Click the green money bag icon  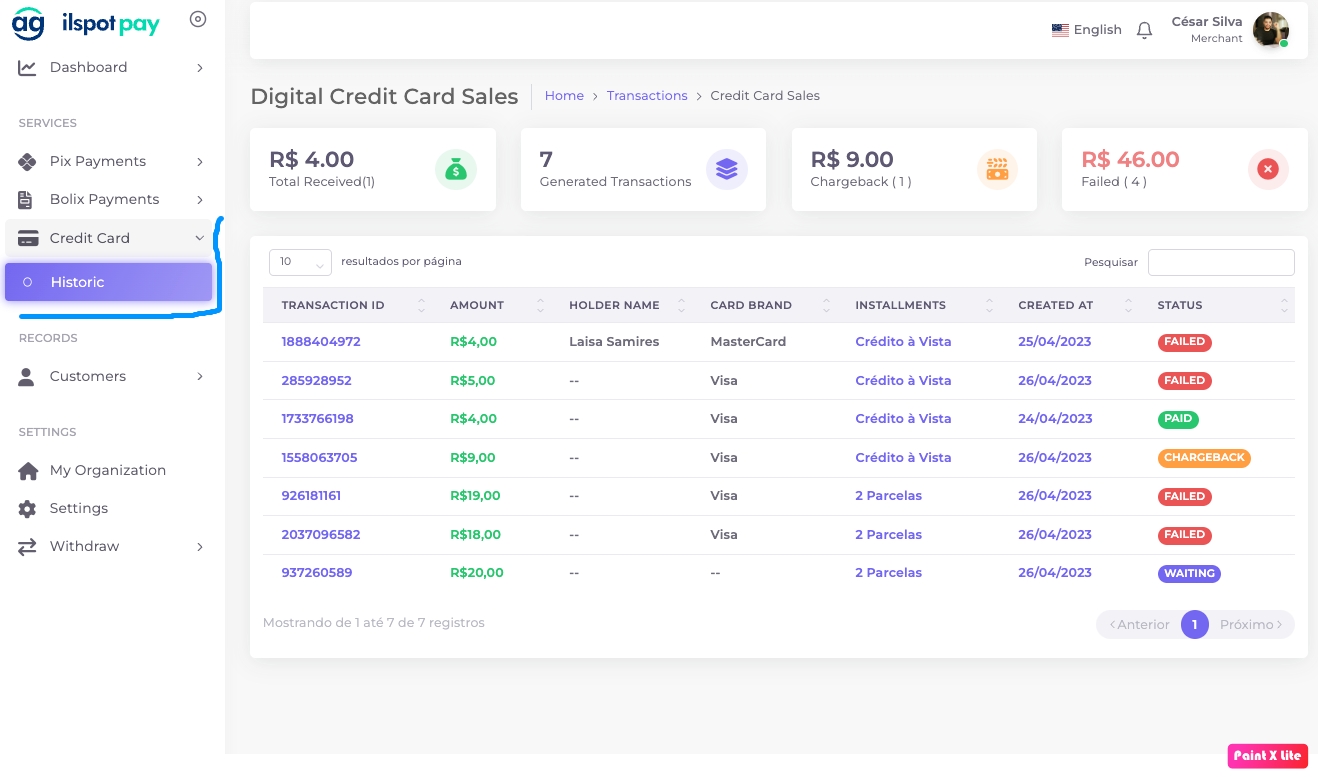click(x=456, y=170)
